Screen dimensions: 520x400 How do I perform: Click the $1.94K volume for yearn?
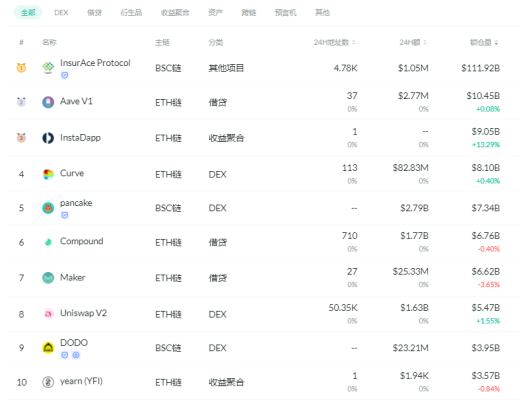click(414, 376)
